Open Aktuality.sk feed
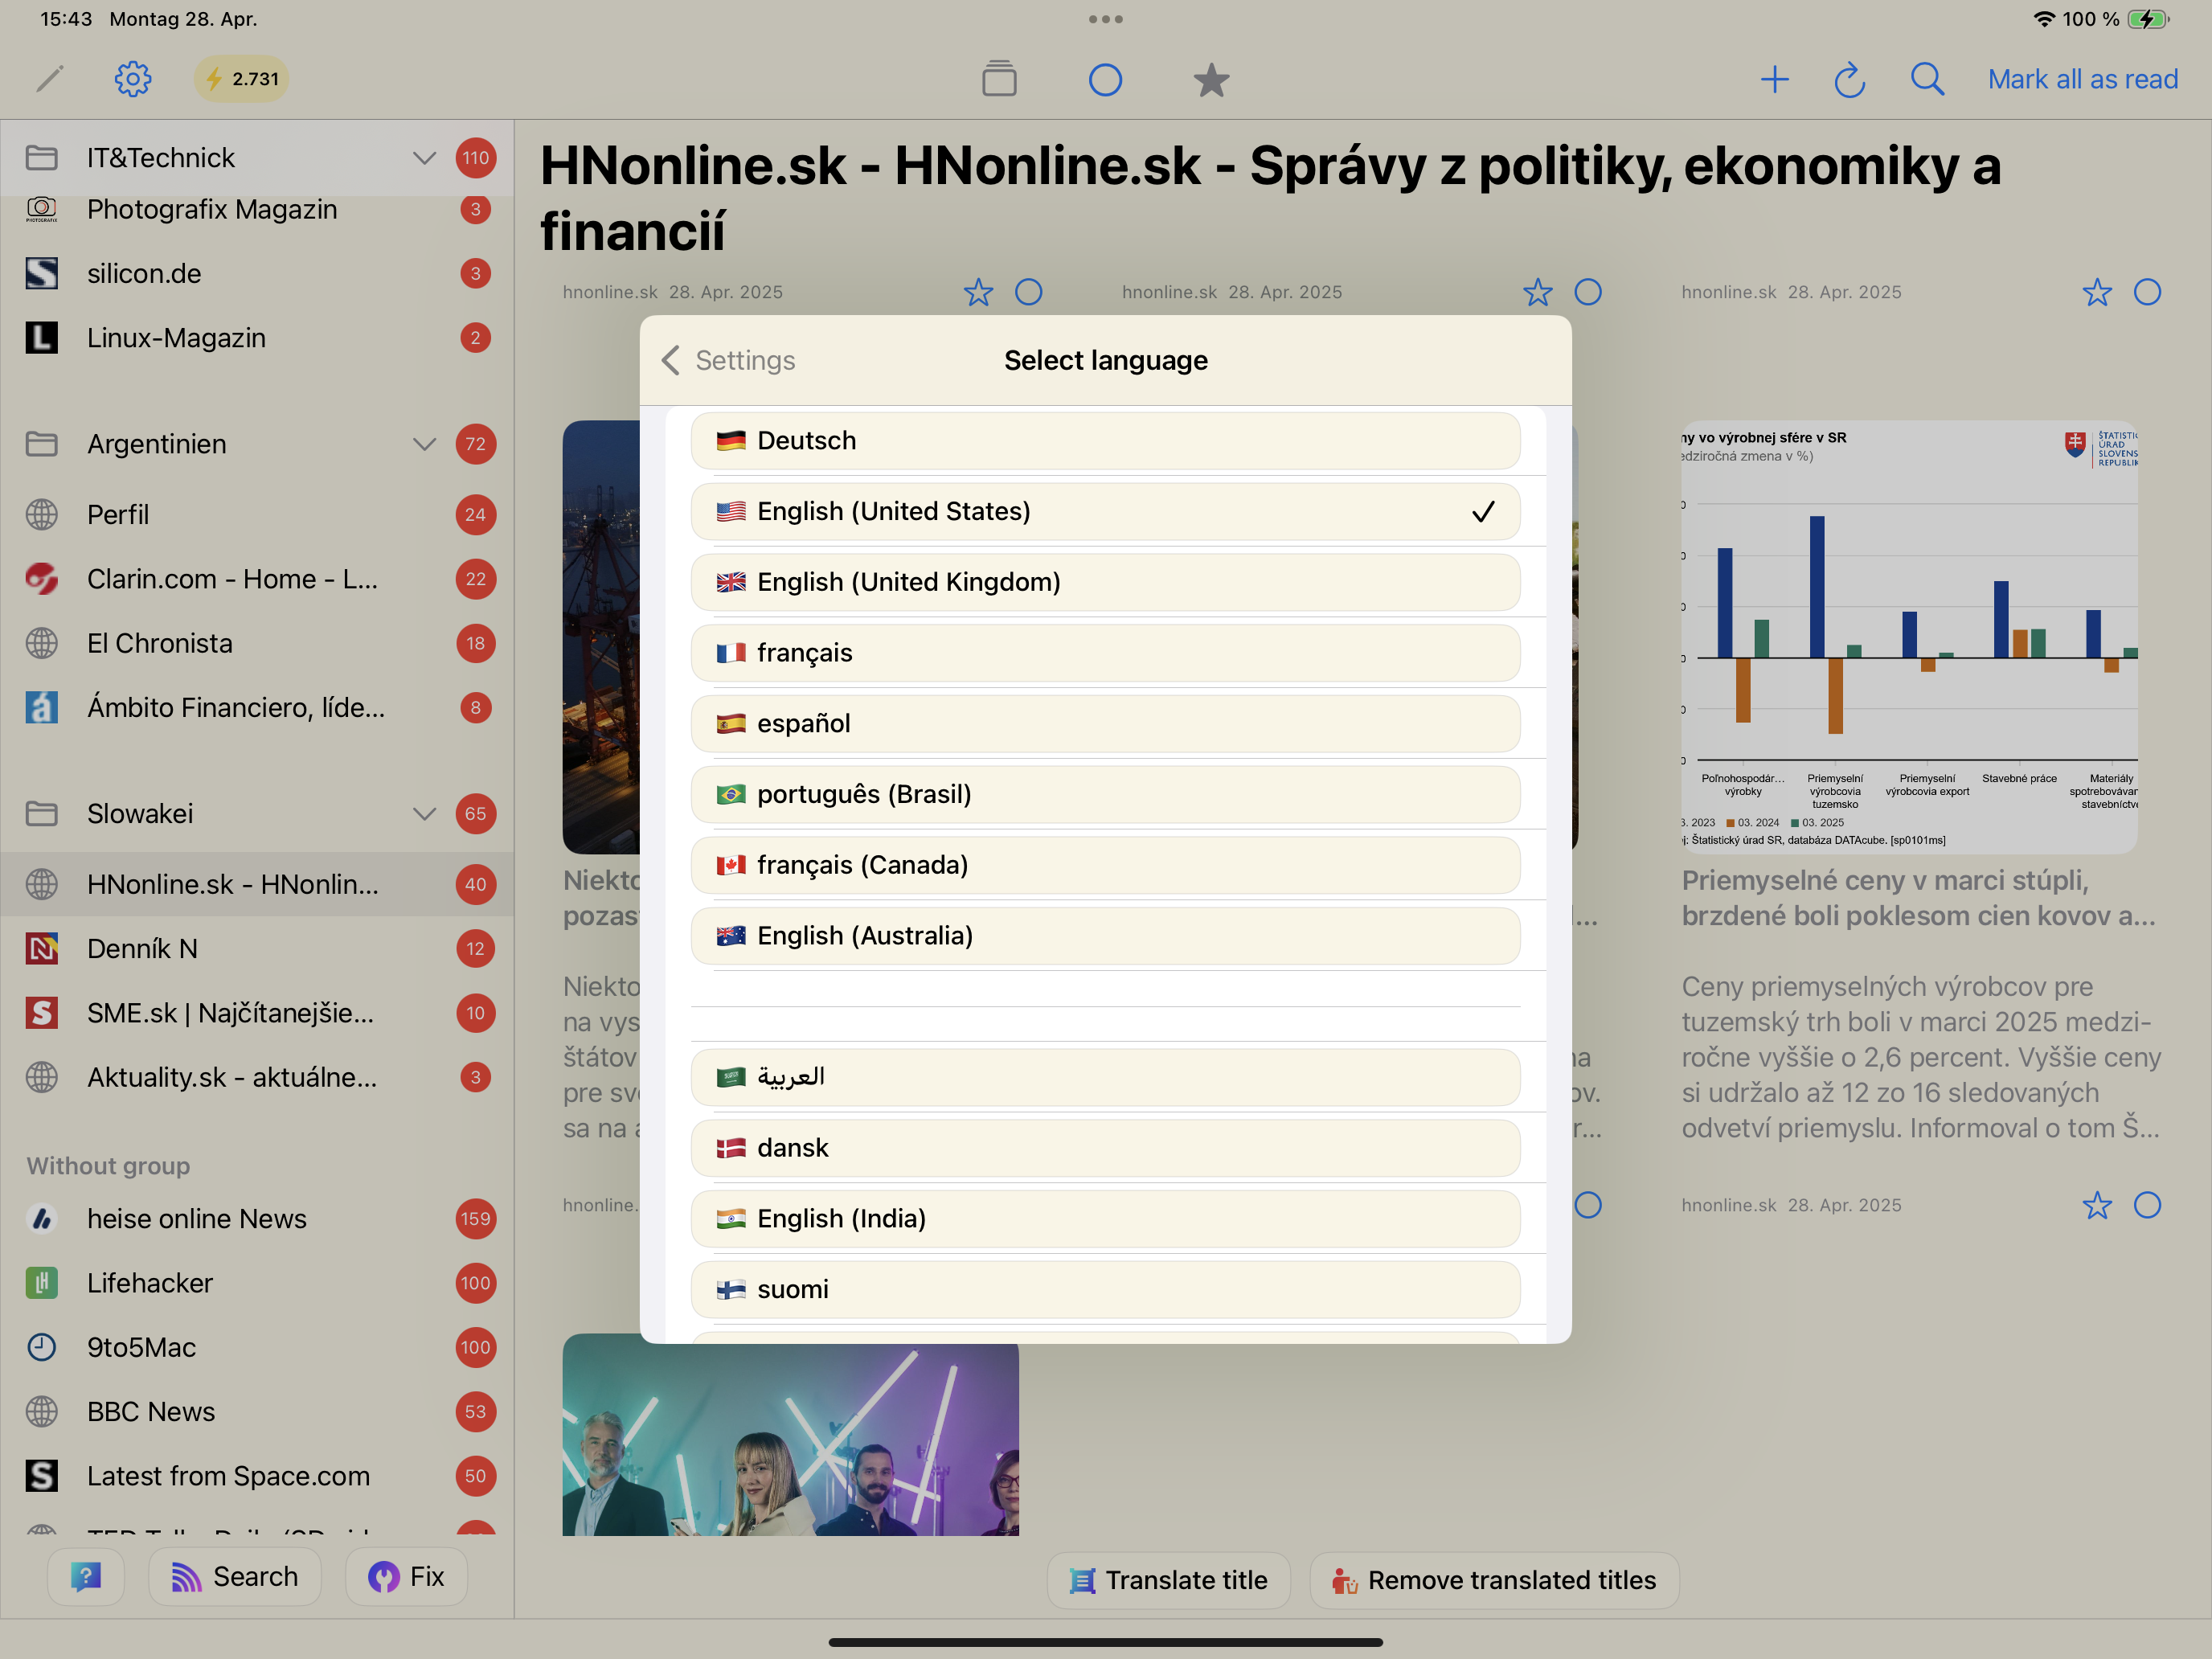2212x1659 pixels. coord(257,1078)
